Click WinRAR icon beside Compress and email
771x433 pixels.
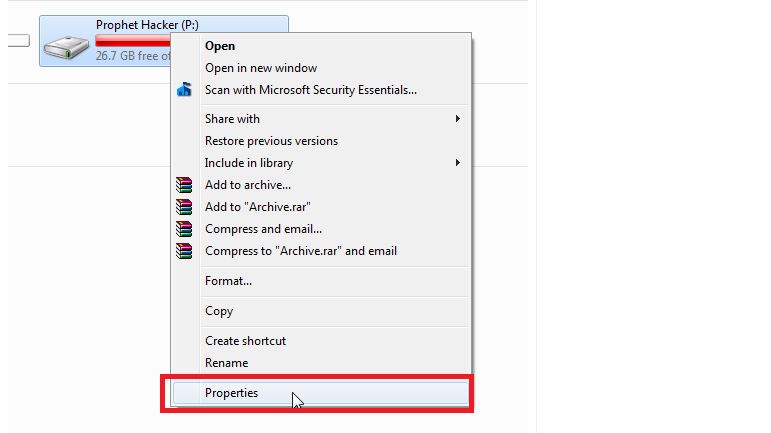pyautogui.click(x=184, y=229)
